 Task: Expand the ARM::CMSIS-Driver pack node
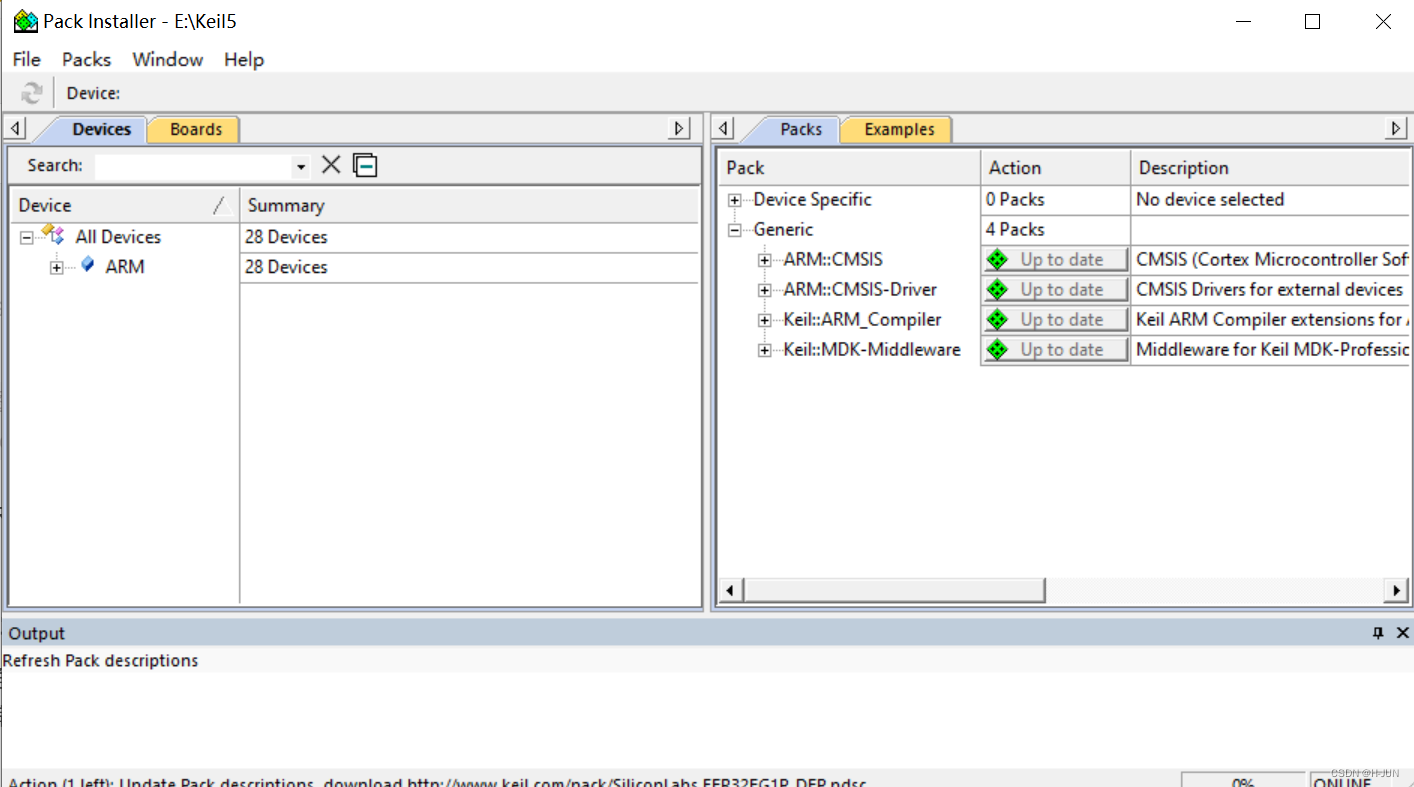point(765,290)
